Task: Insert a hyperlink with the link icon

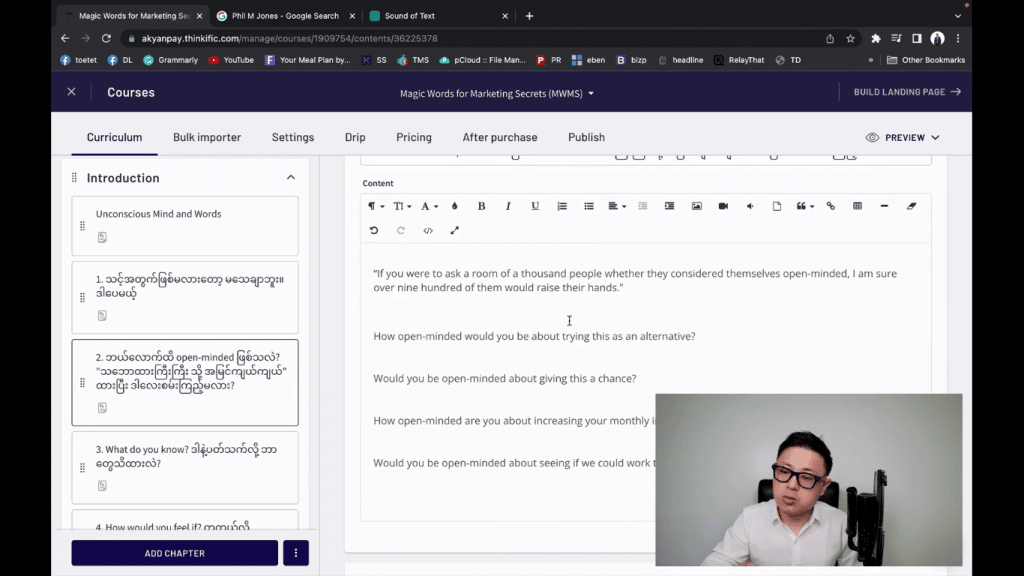Action: pos(831,206)
